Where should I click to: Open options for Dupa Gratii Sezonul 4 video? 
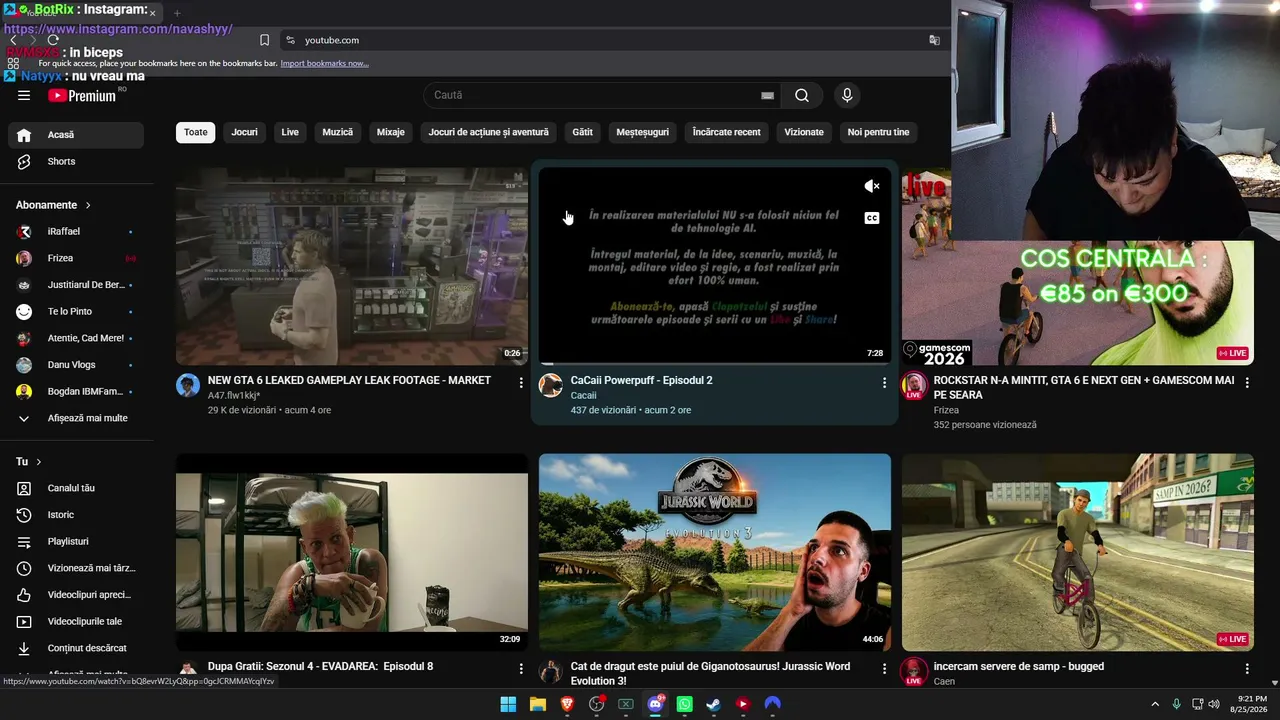[x=521, y=668]
